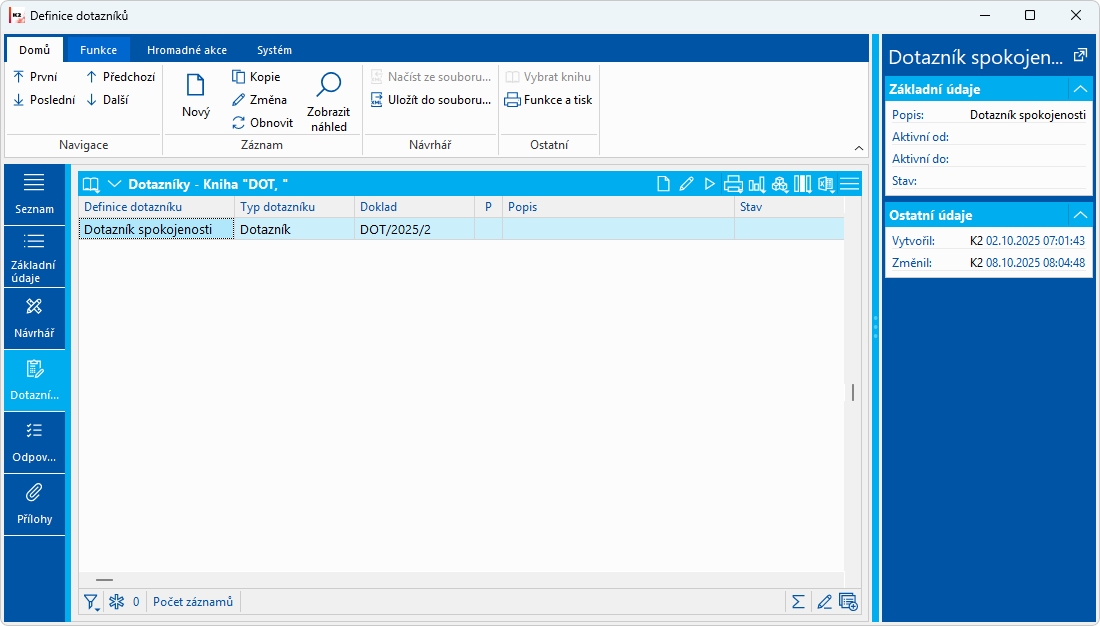The image size is (1100, 626).
Task: Click the add columns icon in status bar
Action: (x=848, y=601)
